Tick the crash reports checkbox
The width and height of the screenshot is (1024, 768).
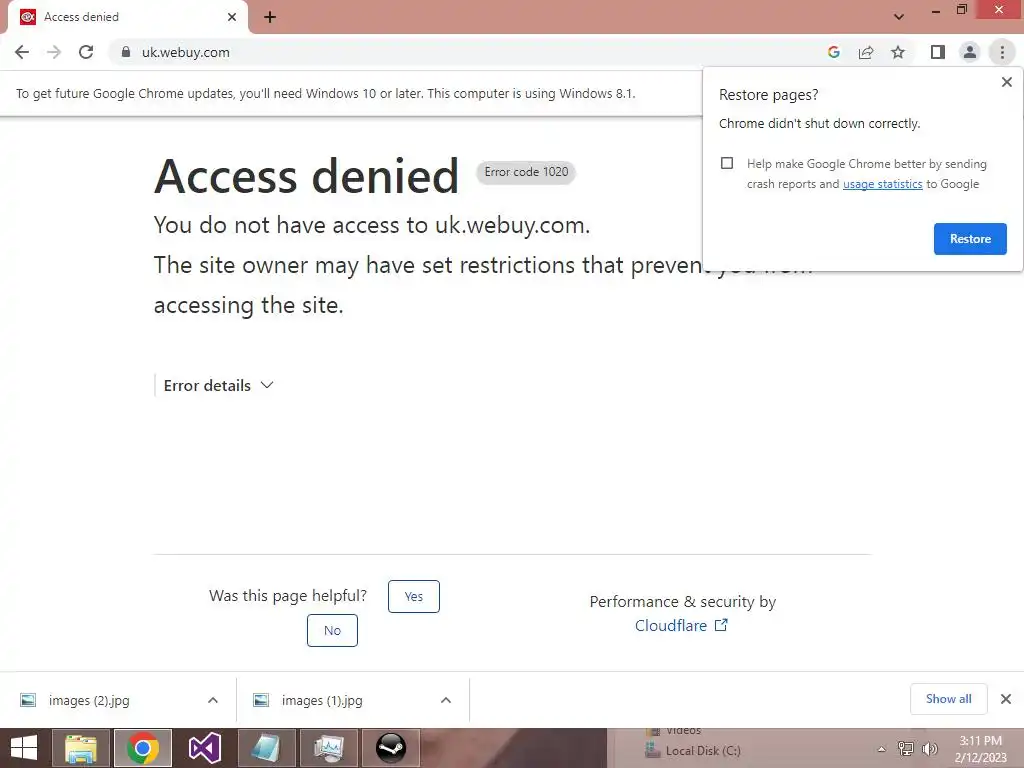point(727,163)
